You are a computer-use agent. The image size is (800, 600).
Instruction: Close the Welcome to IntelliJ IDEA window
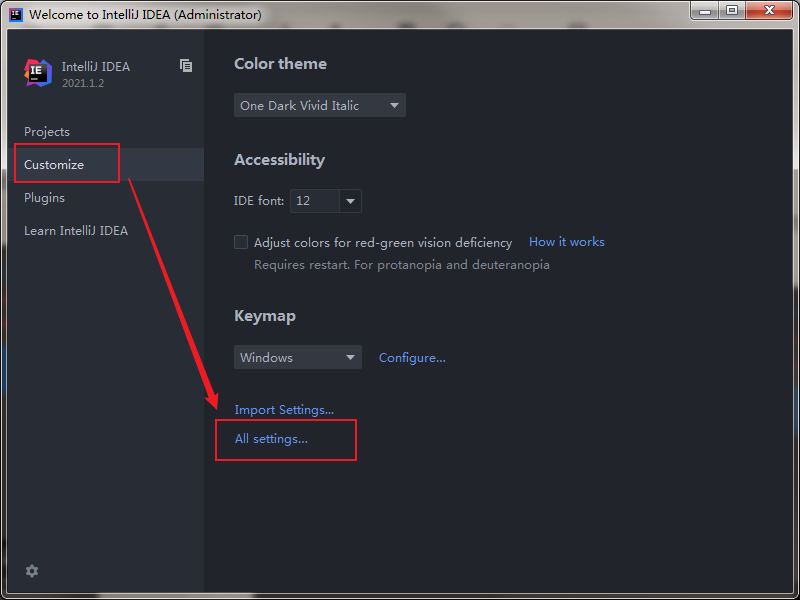tap(769, 11)
